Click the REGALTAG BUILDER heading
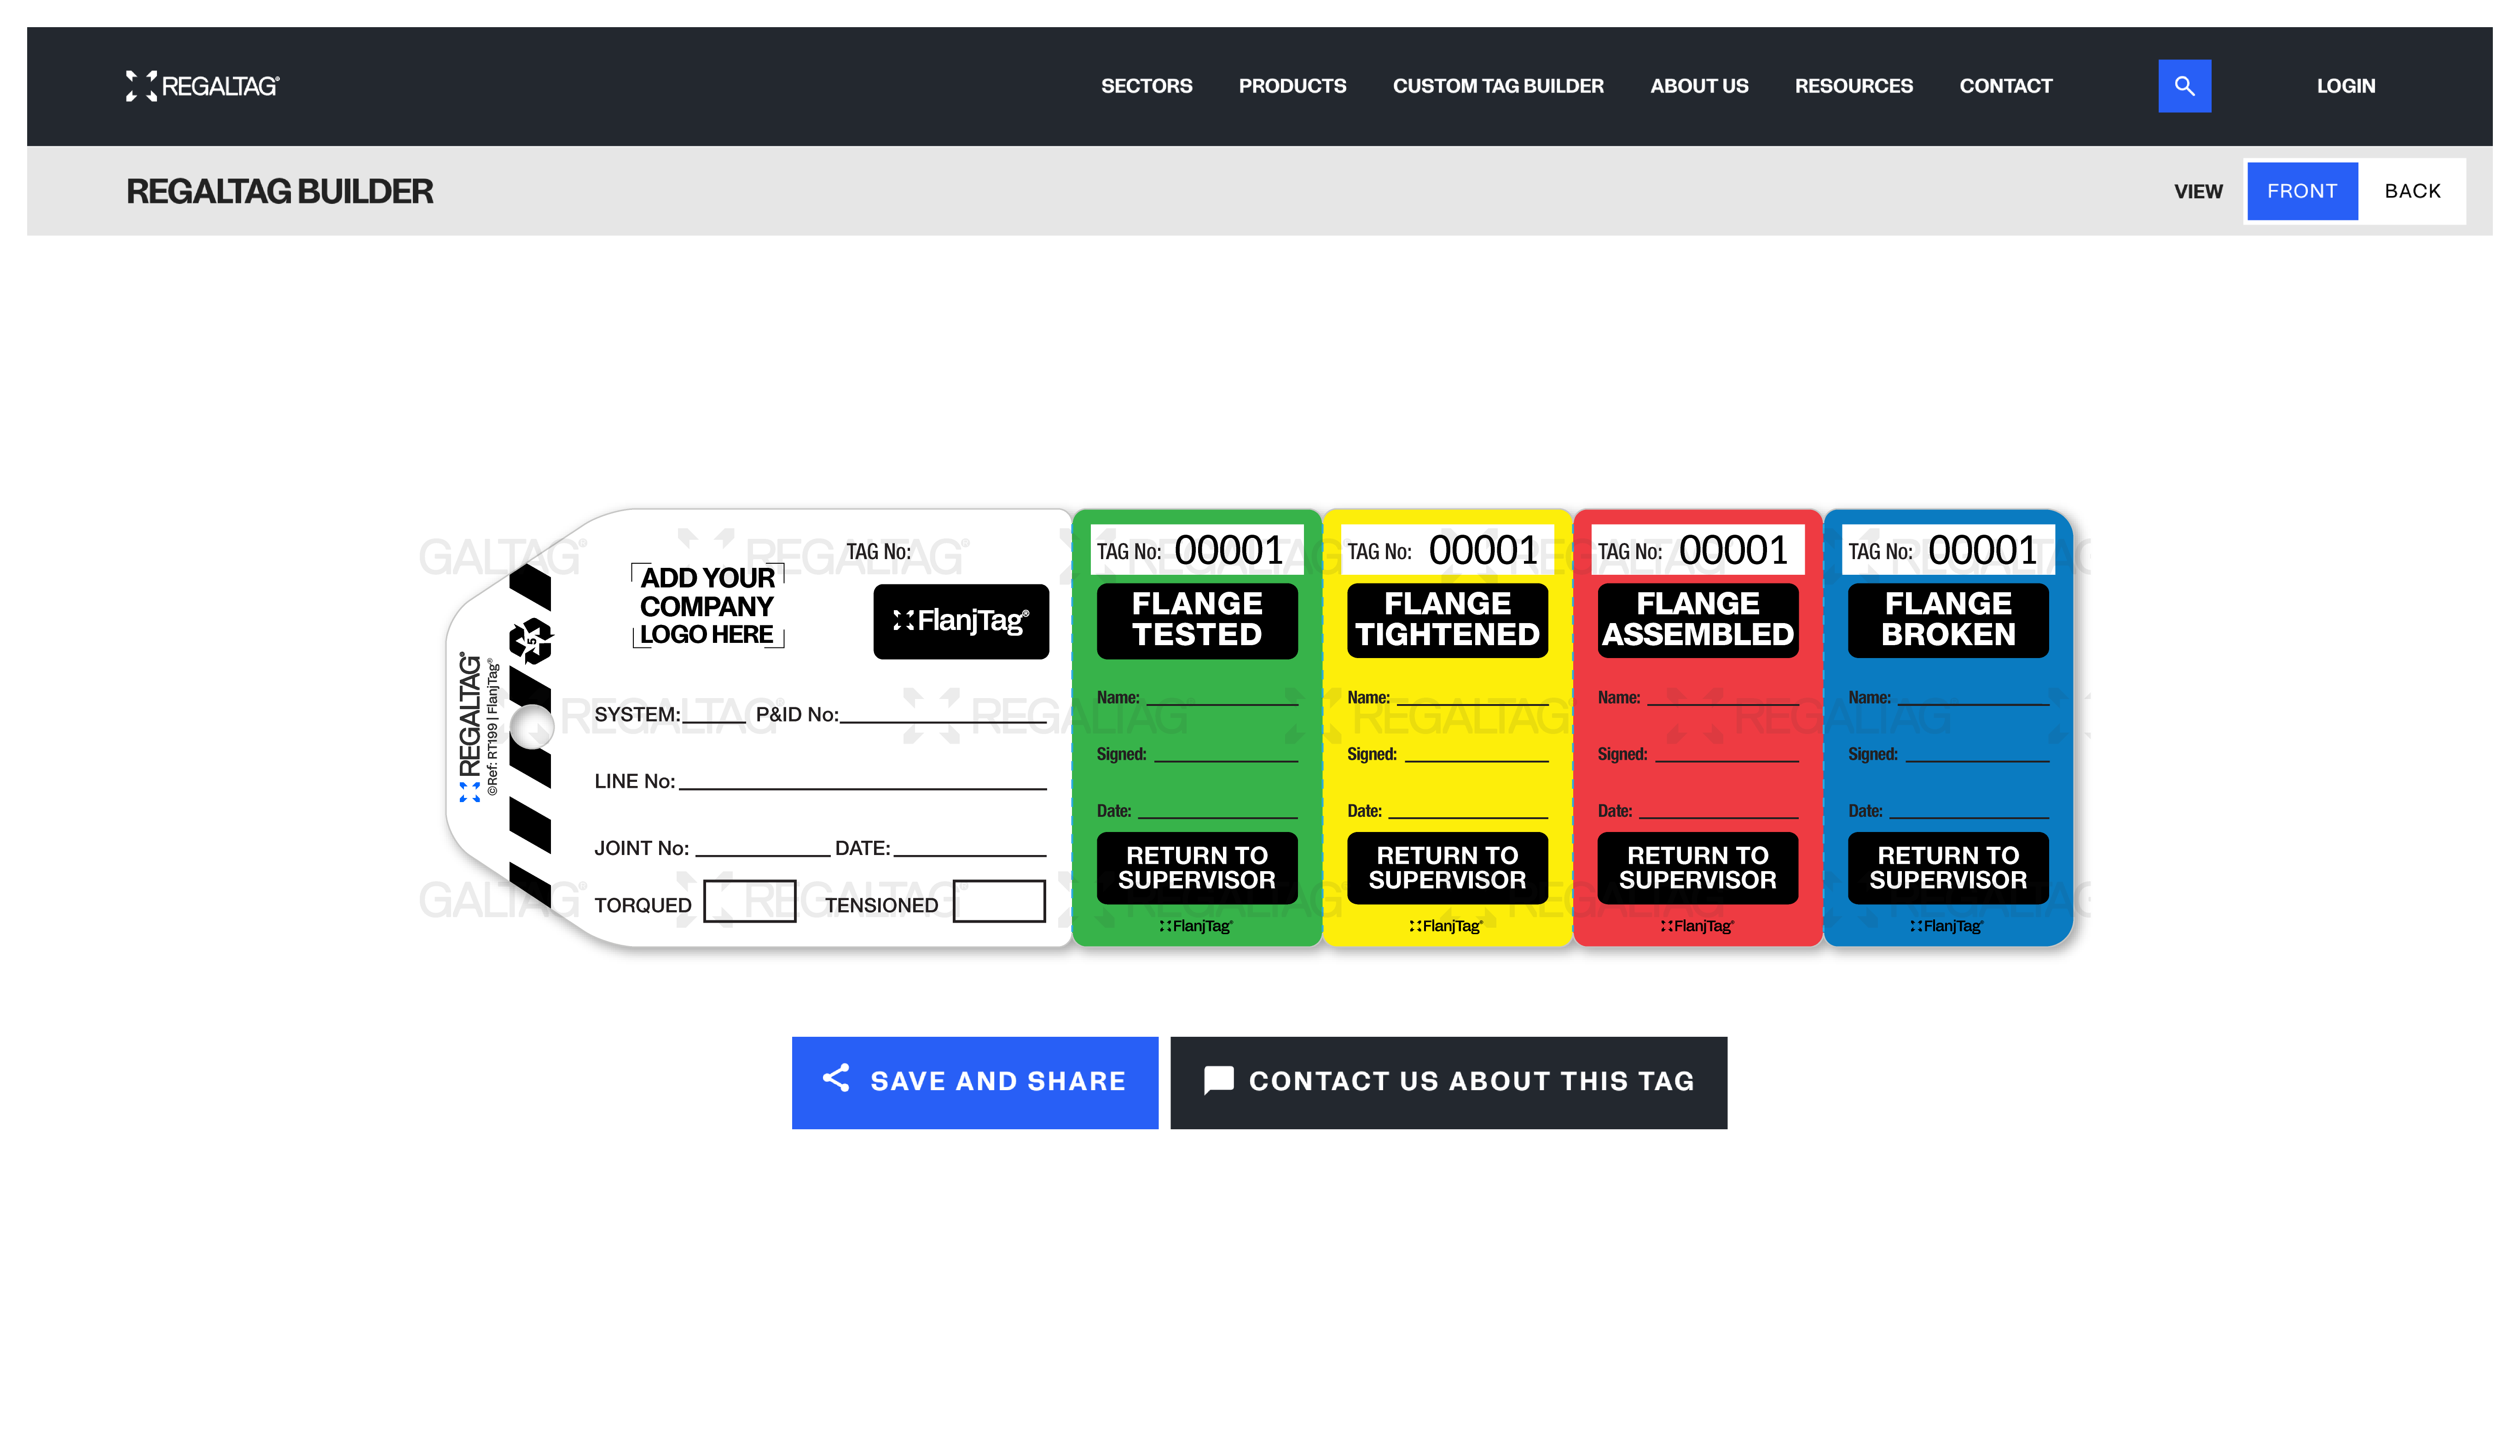 pos(279,191)
